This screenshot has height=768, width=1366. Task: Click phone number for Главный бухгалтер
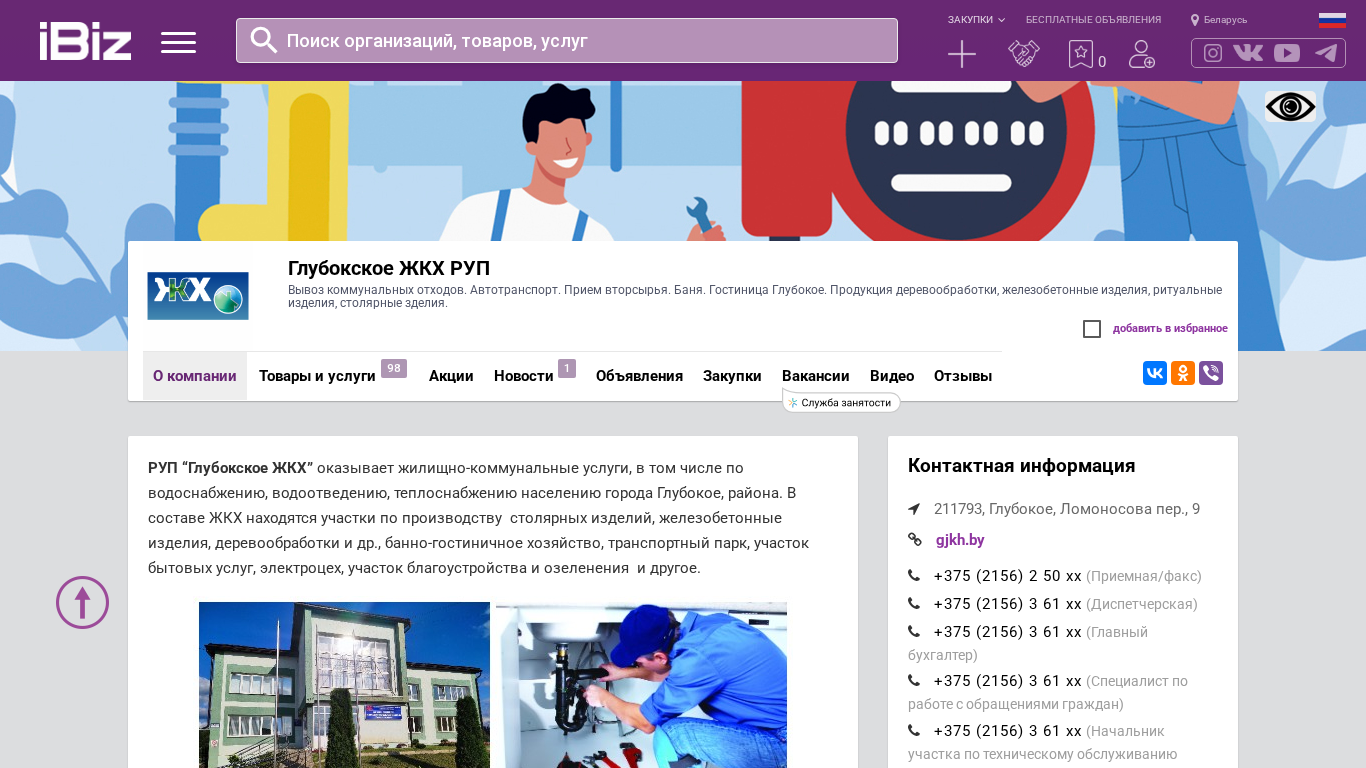pyautogui.click(x=1008, y=632)
